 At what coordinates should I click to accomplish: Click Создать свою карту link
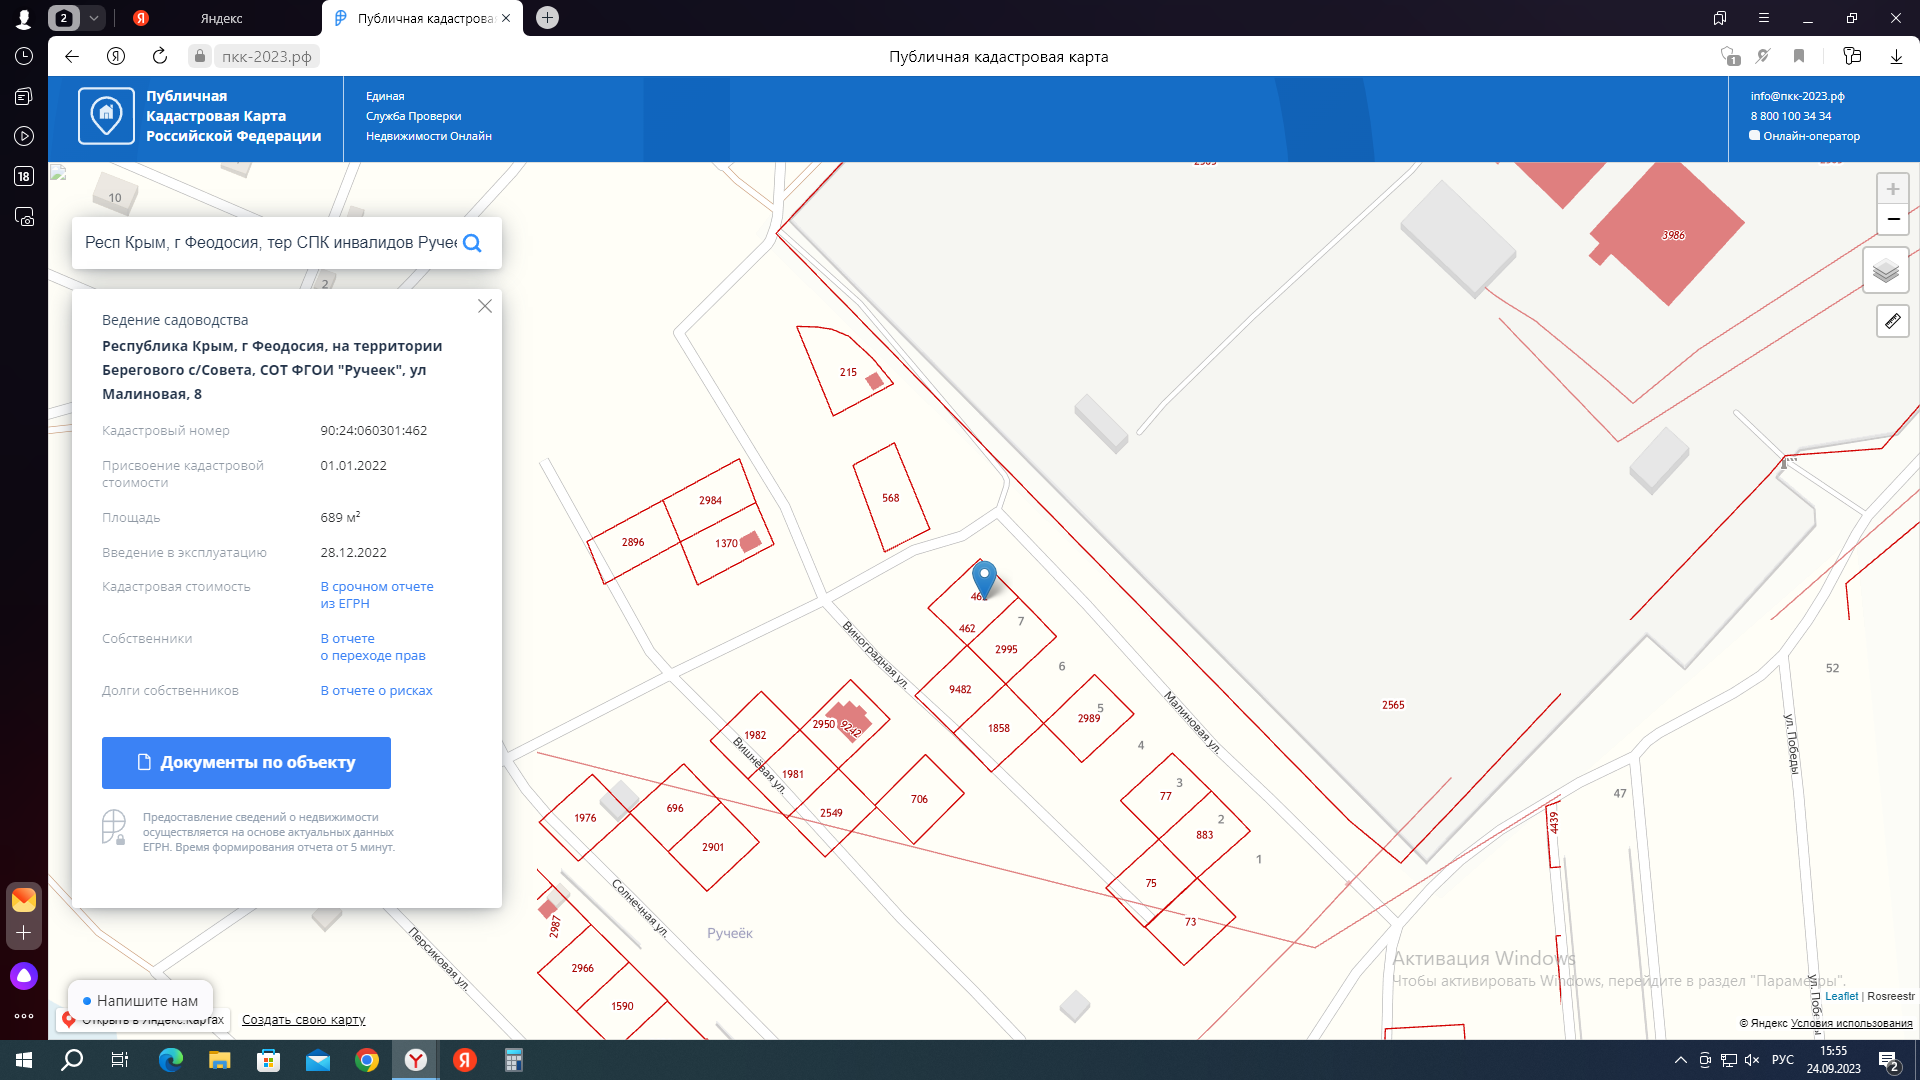[x=303, y=1020]
